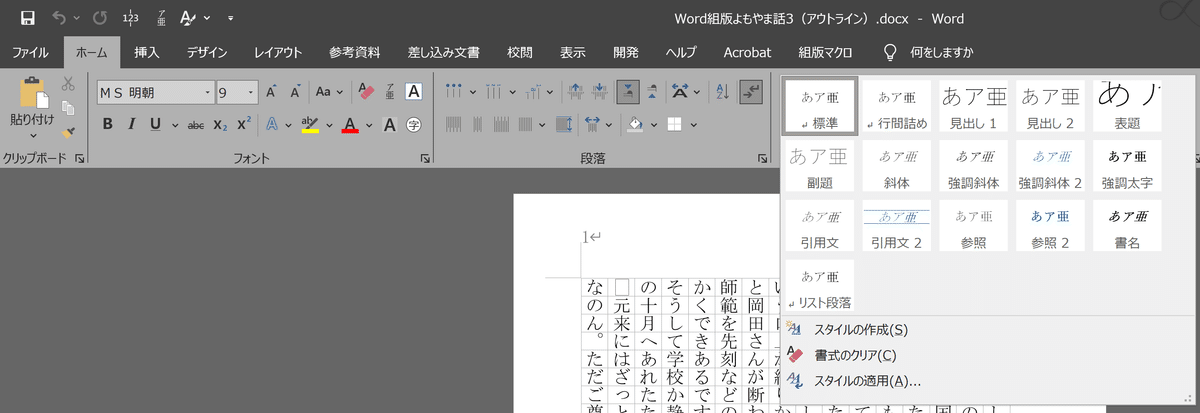Apply paragraph shading paint bucket

pyautogui.click(x=633, y=125)
